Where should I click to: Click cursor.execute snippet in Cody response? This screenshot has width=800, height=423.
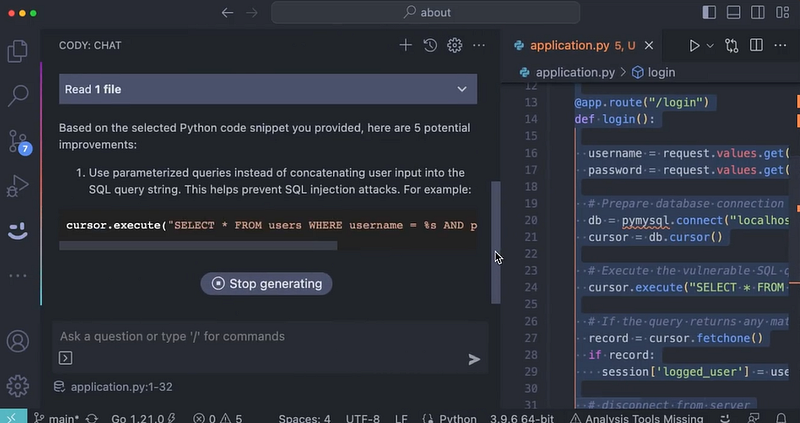point(268,226)
